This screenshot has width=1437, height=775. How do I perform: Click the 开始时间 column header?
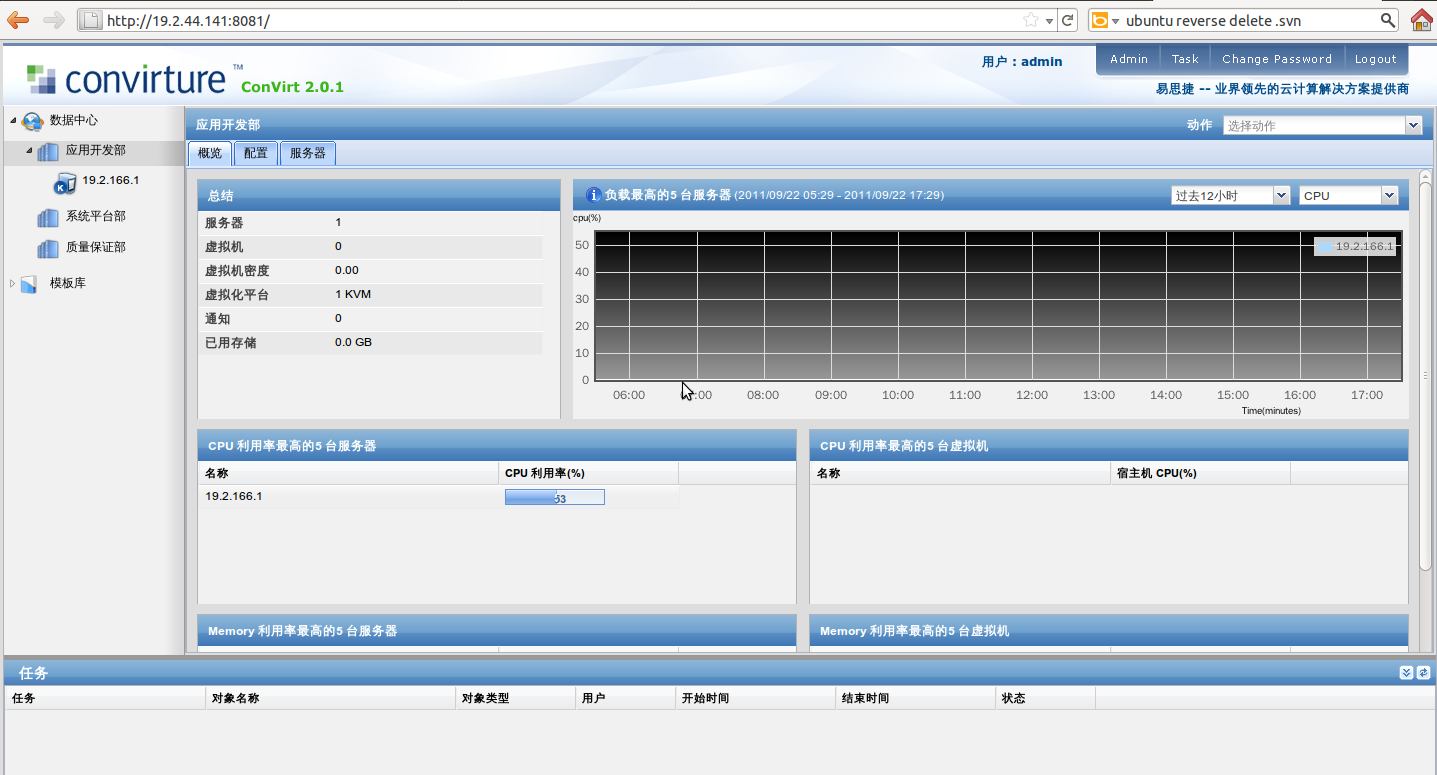(755, 698)
